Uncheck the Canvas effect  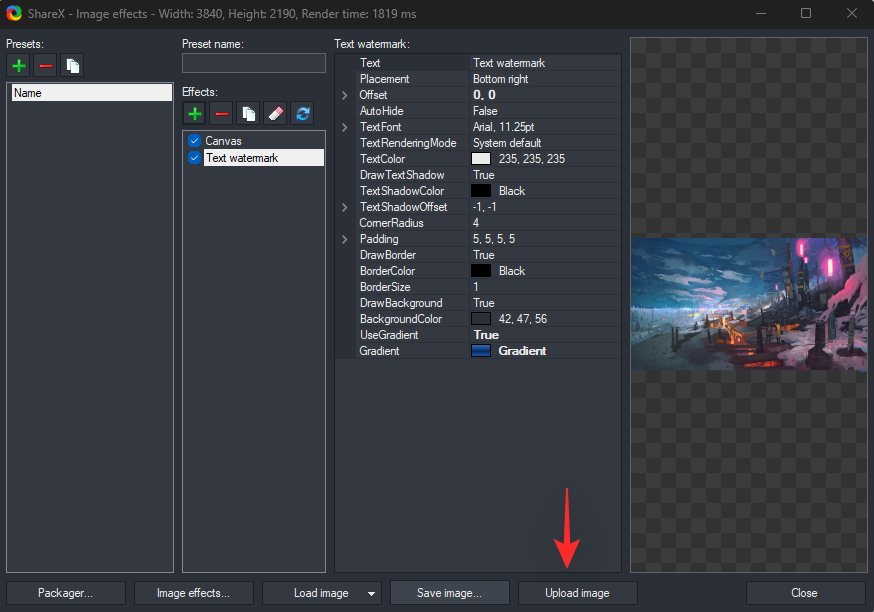coord(194,141)
